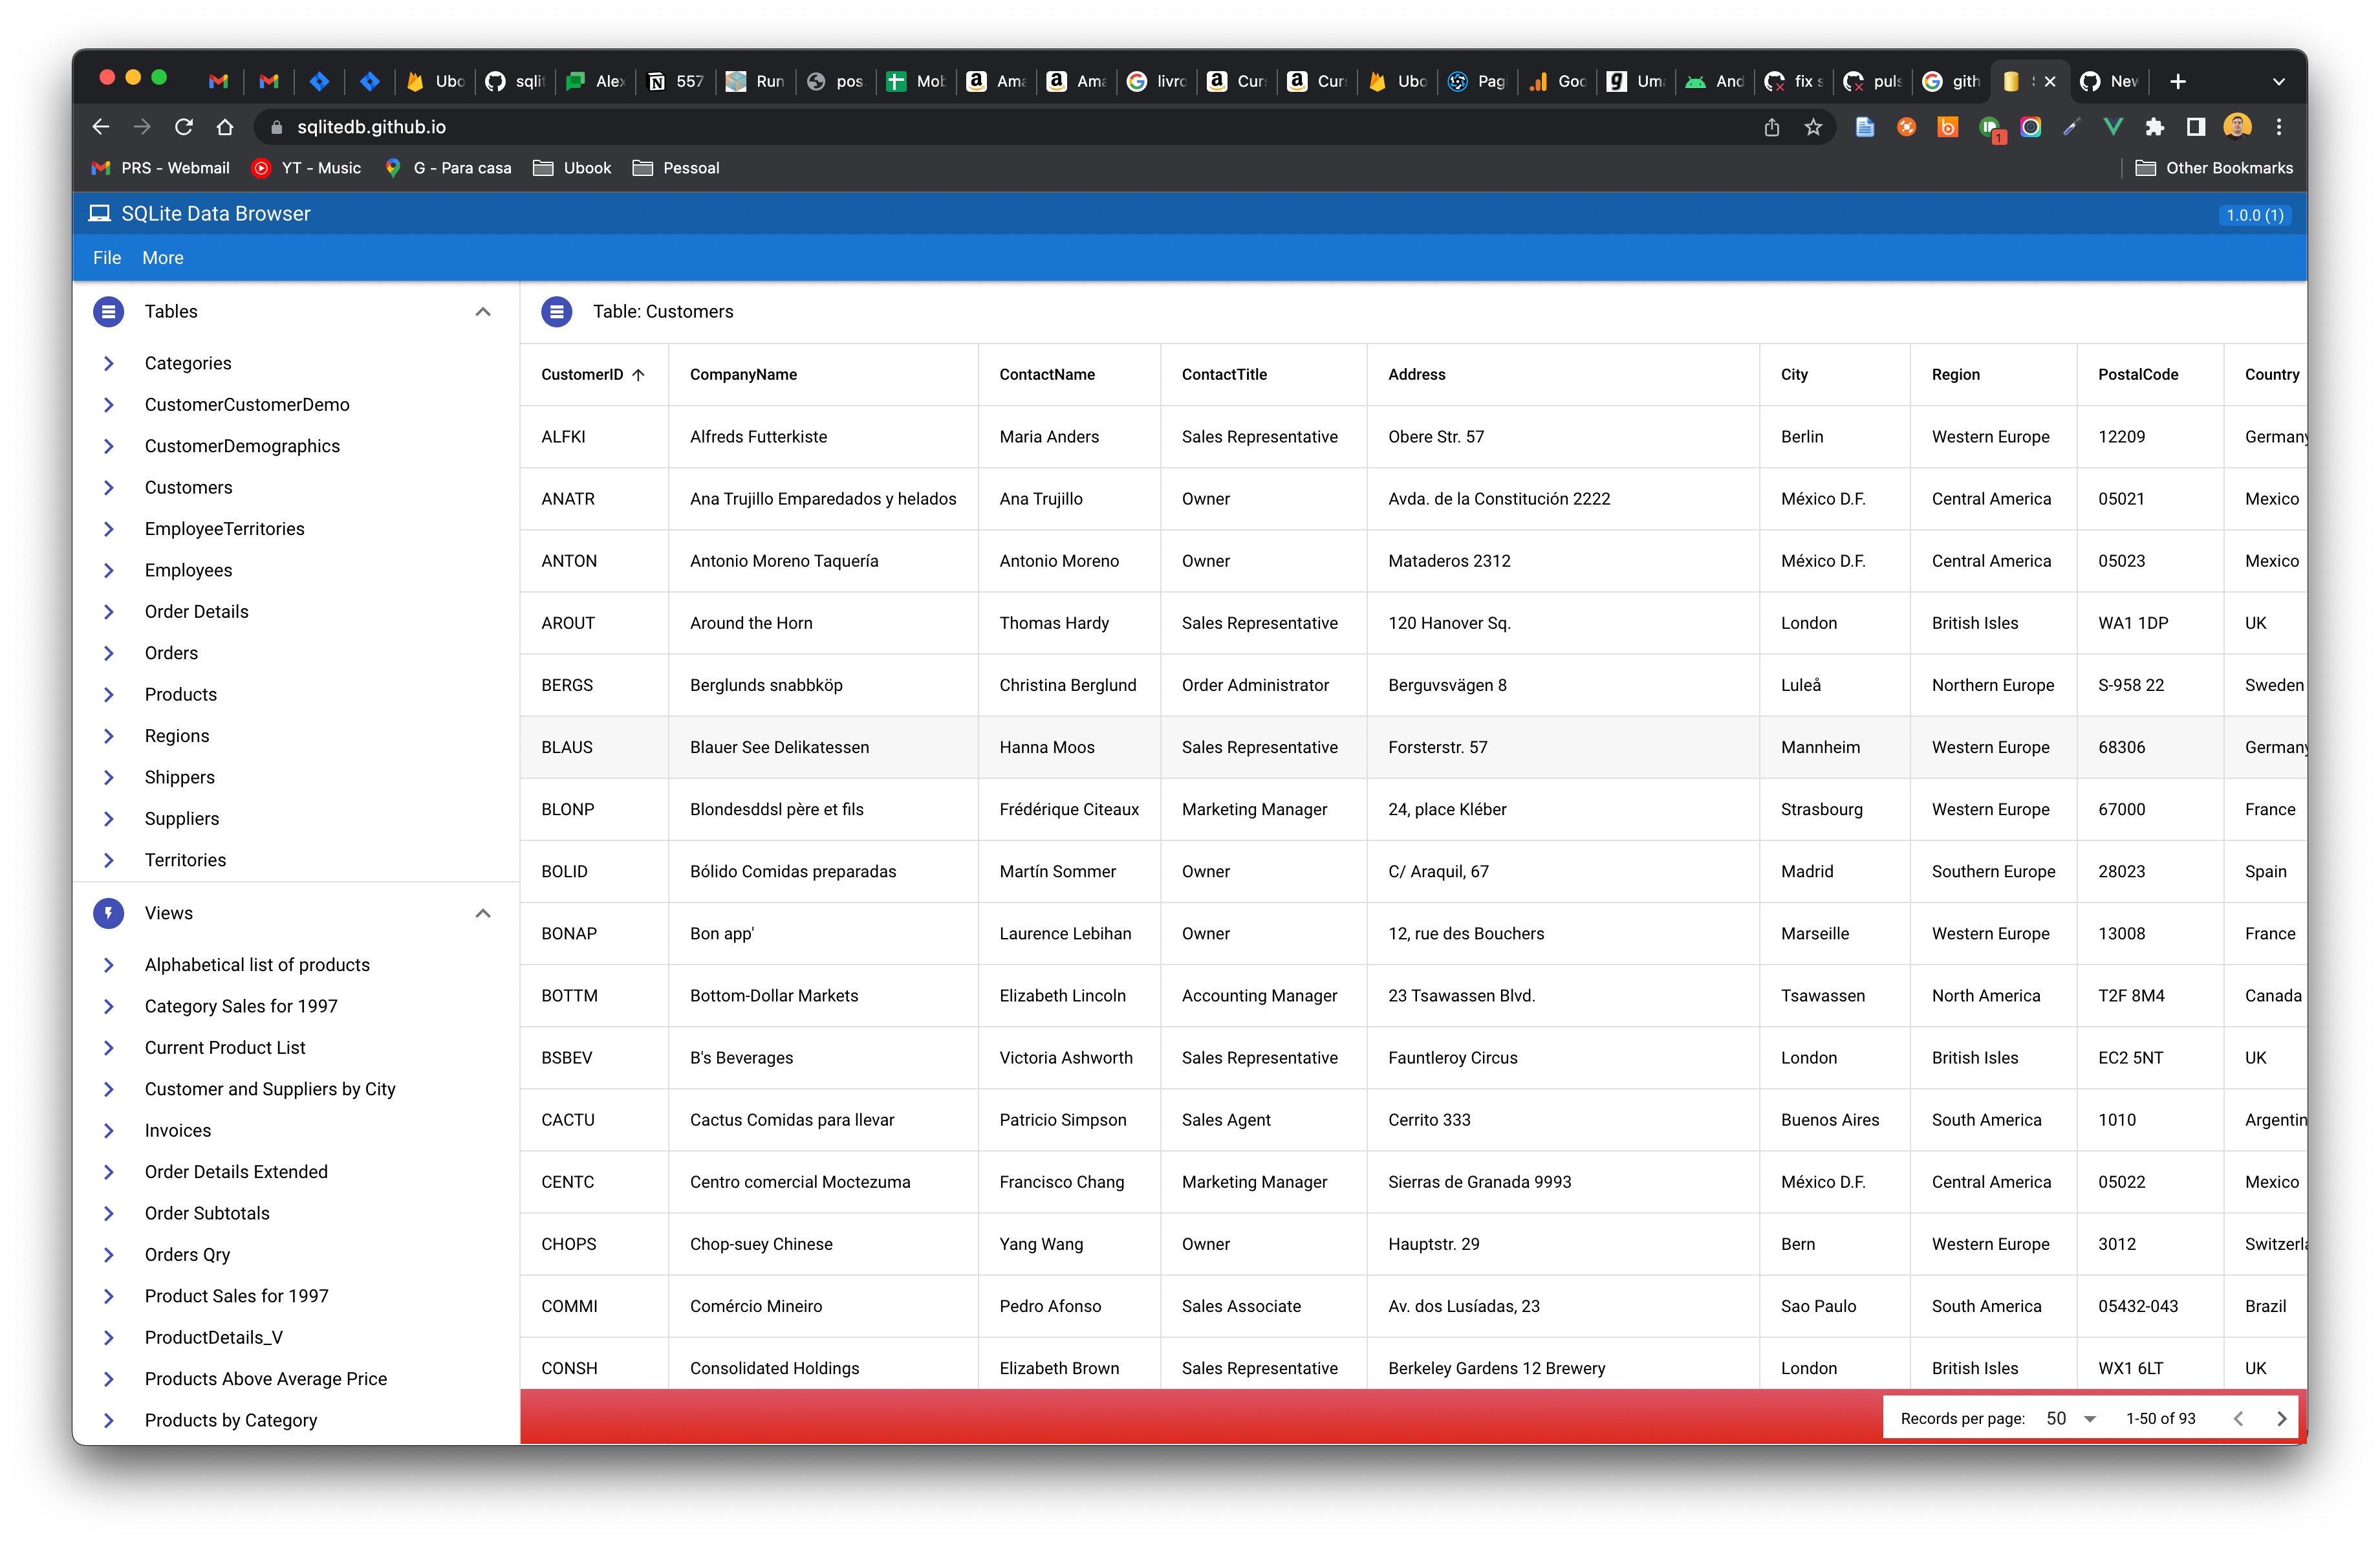
Task: Click the browser reload icon
Action: pyautogui.click(x=184, y=127)
